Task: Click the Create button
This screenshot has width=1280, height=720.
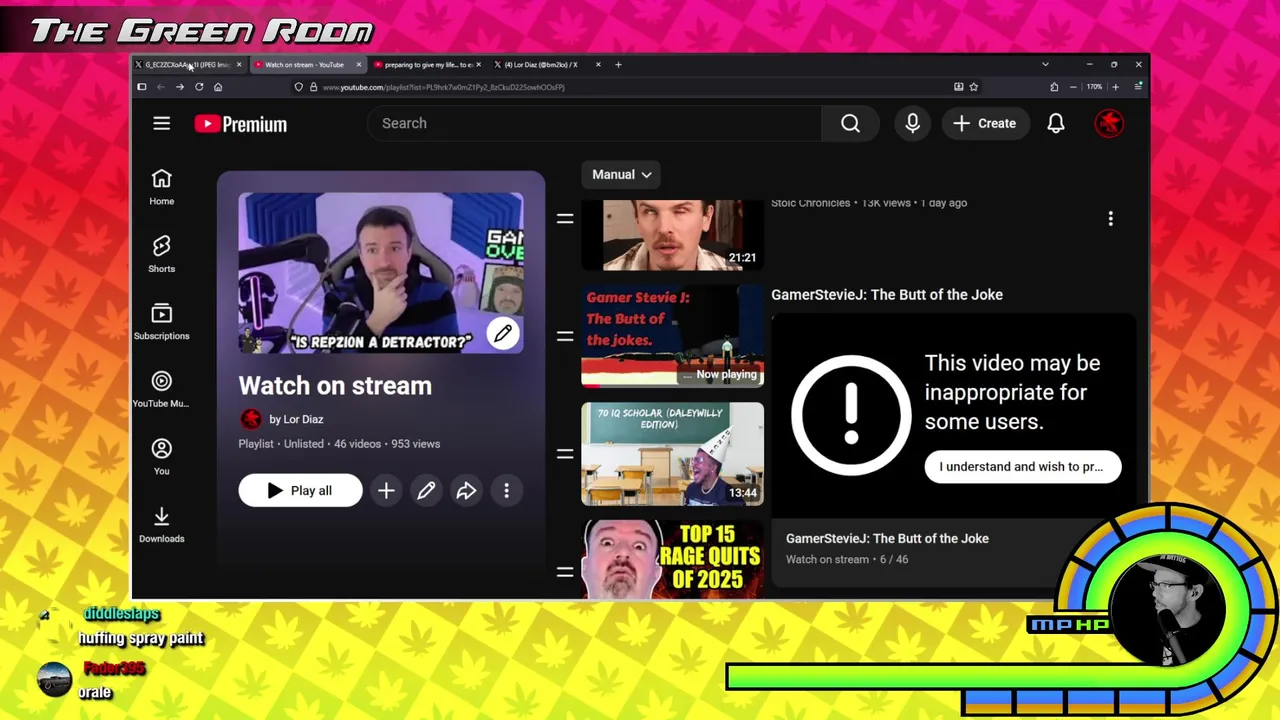Action: (x=985, y=123)
